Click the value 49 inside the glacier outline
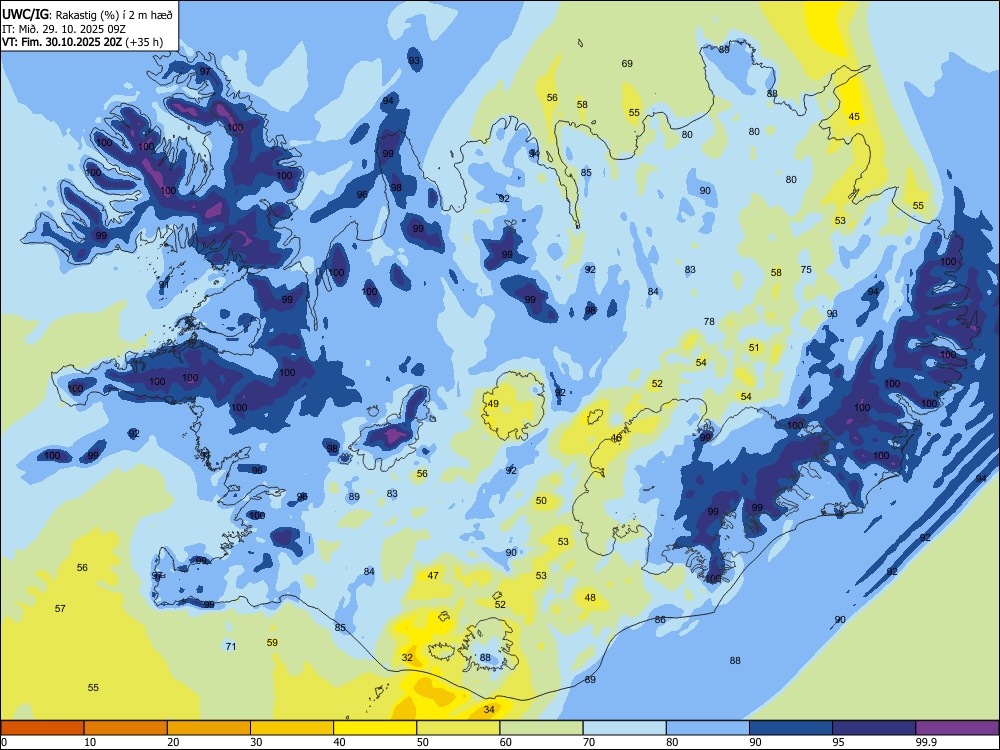The width and height of the screenshot is (1000, 750). click(493, 404)
